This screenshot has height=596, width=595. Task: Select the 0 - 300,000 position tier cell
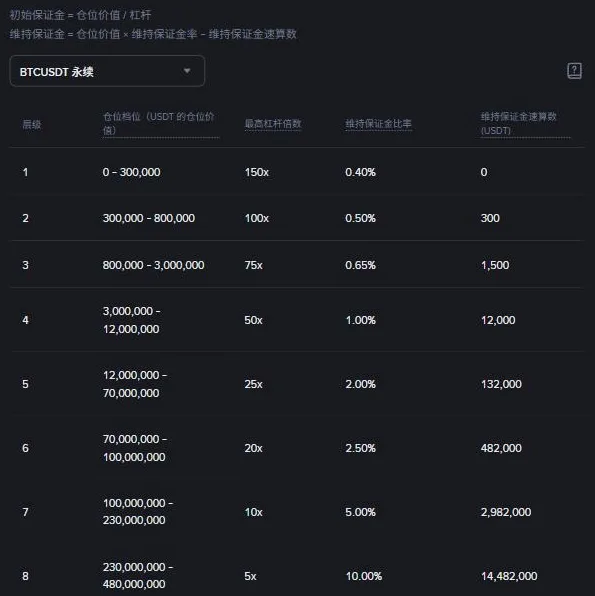click(x=132, y=172)
